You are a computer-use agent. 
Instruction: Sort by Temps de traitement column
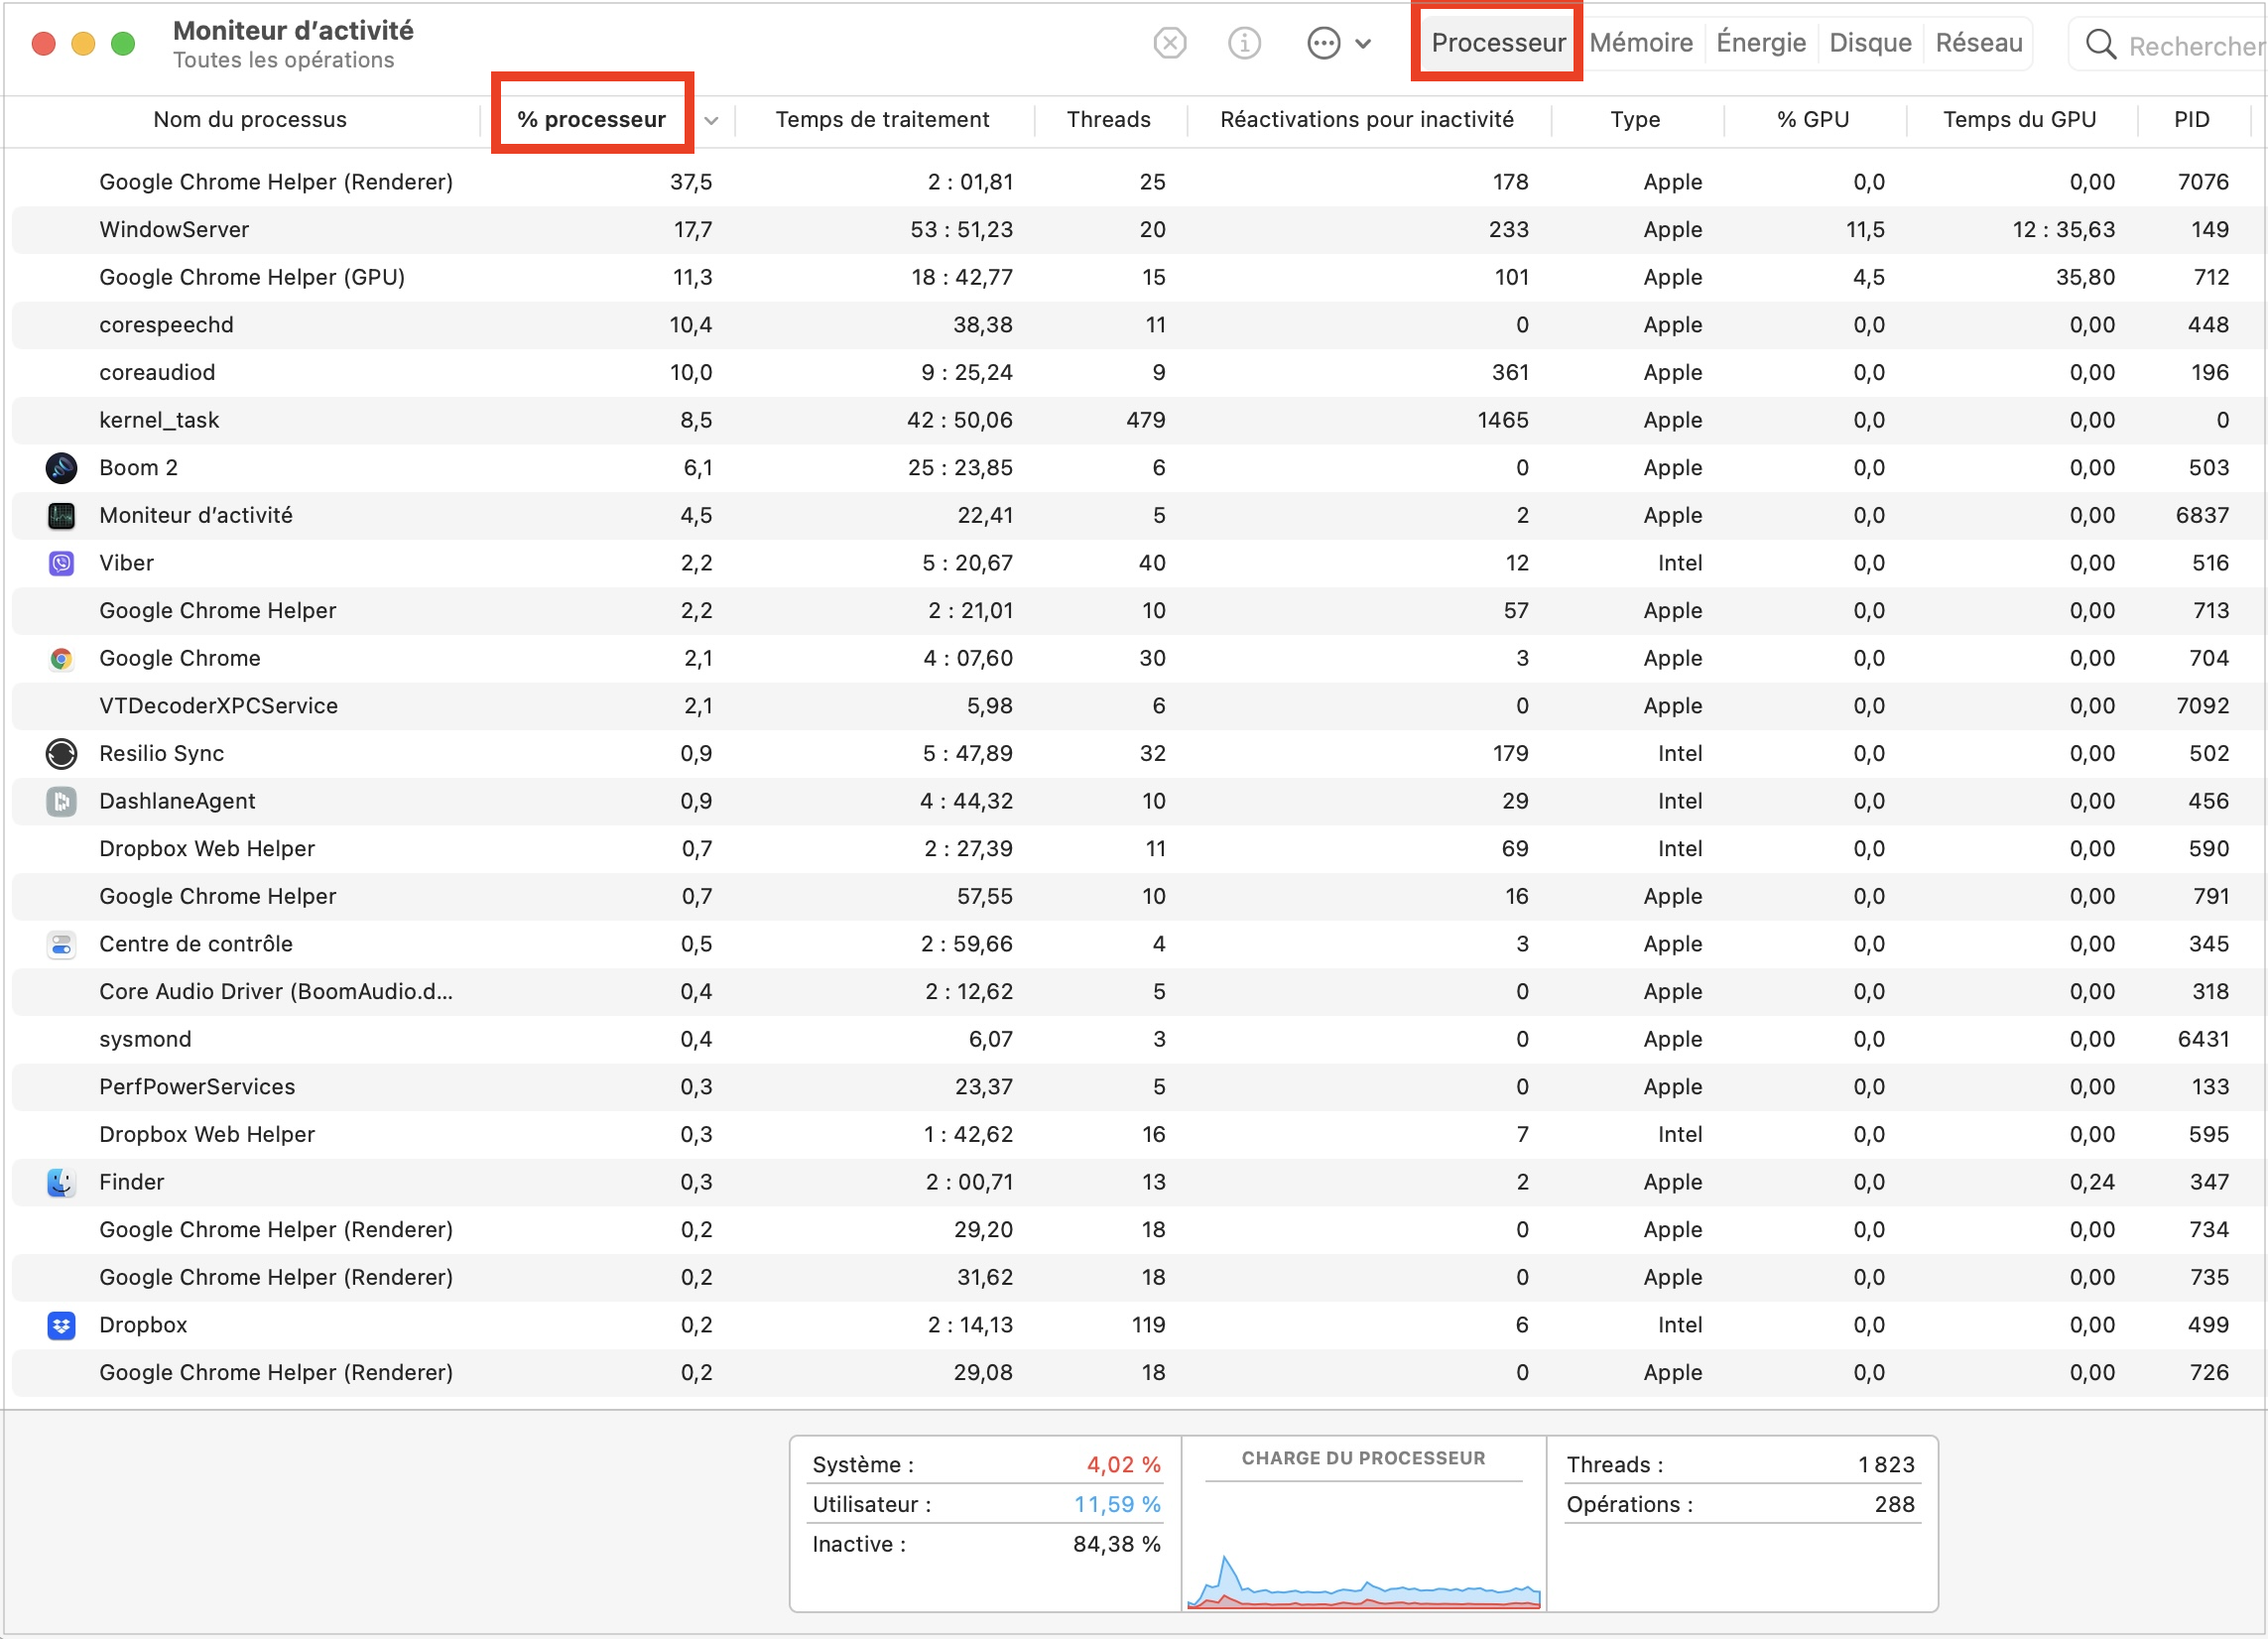[x=882, y=120]
